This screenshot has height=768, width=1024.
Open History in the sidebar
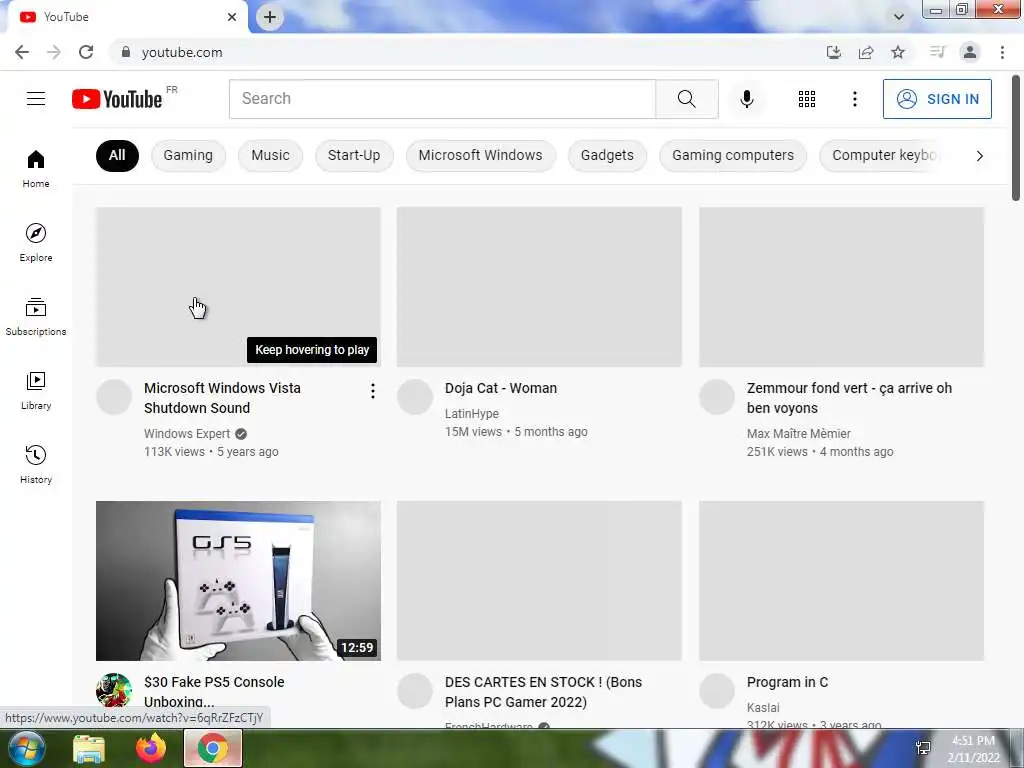(x=36, y=464)
